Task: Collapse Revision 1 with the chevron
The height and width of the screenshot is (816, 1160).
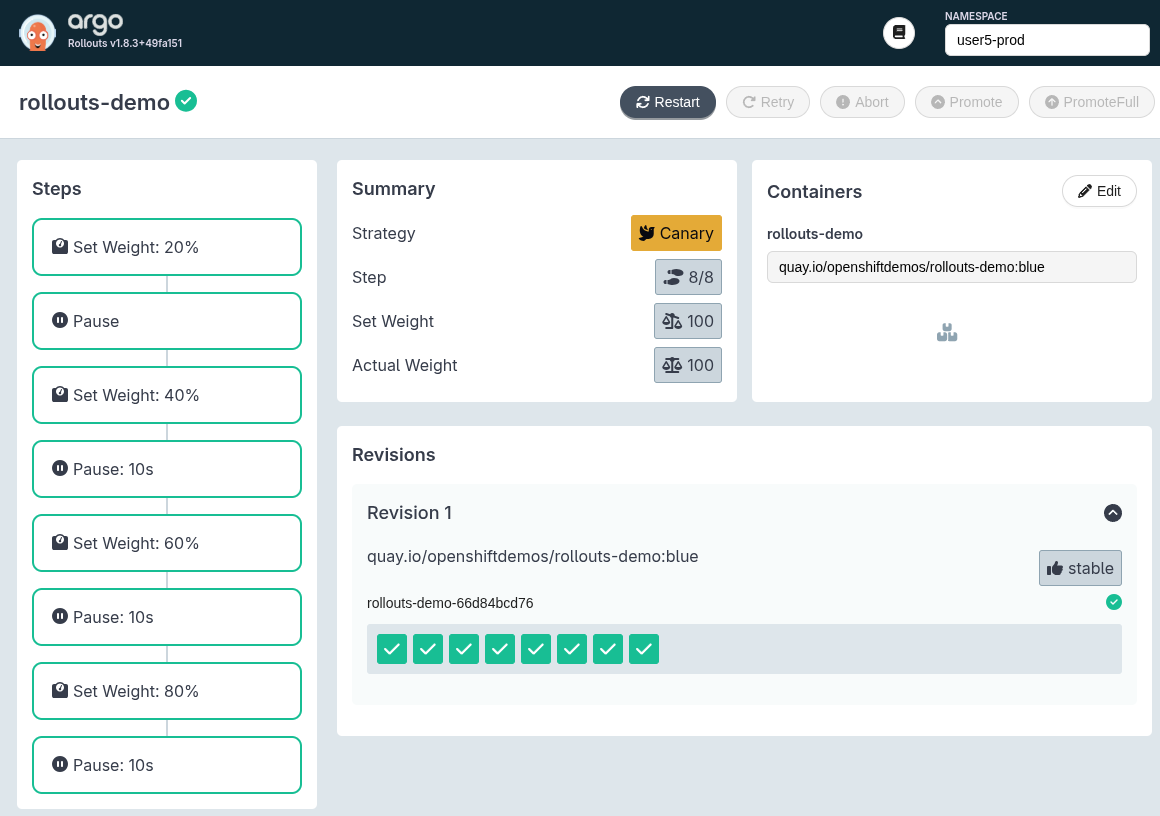Action: pos(1112,513)
